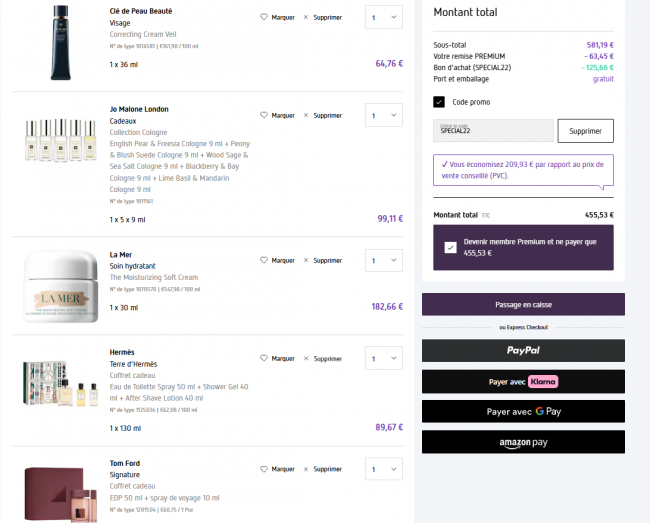The height and width of the screenshot is (523, 650).
Task: Pay with the PayPal express button
Action: point(523,350)
